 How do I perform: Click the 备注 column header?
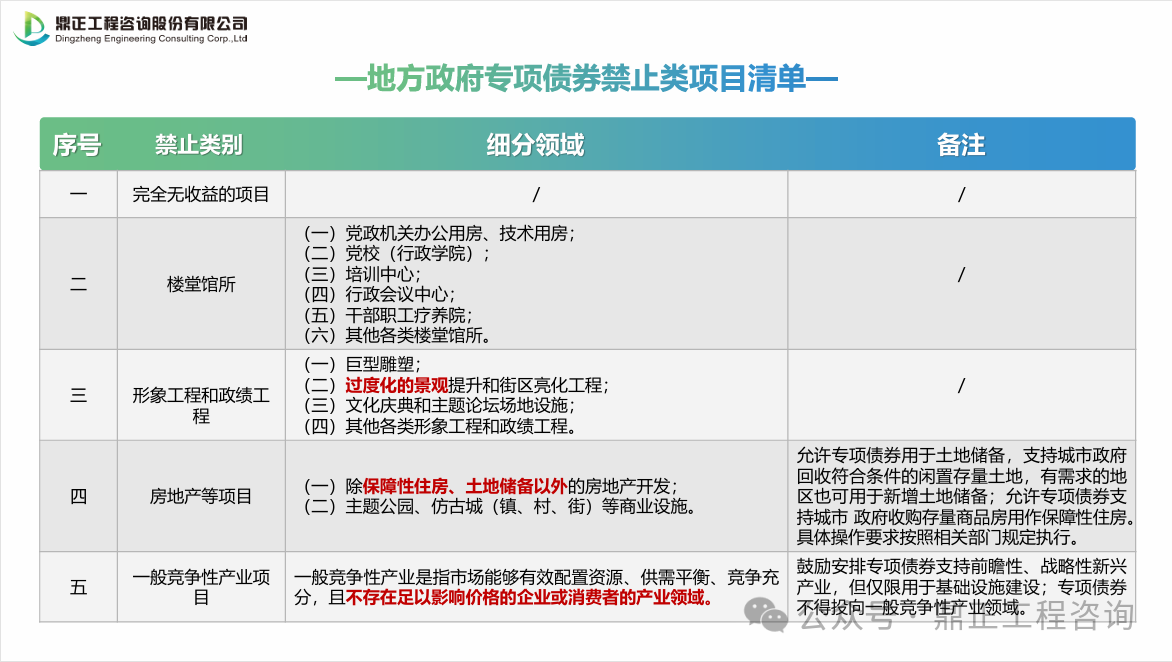pyautogui.click(x=960, y=145)
